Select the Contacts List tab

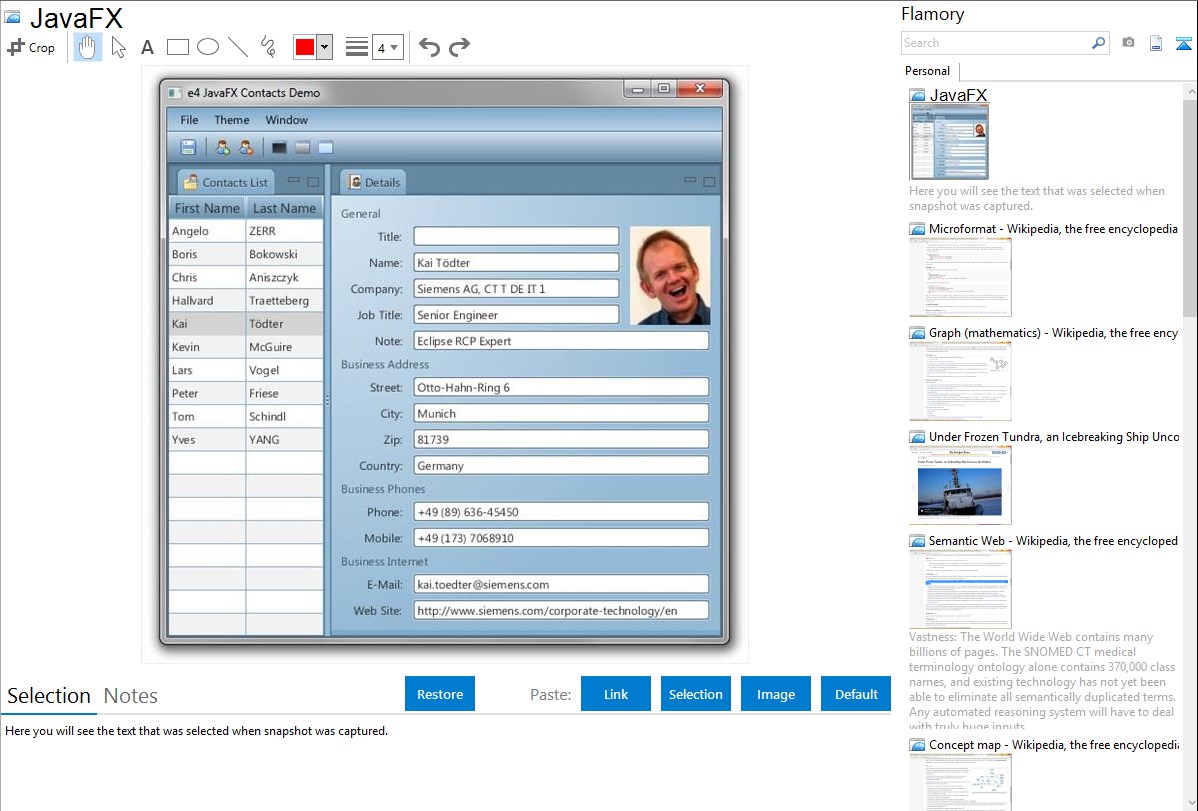click(225, 182)
